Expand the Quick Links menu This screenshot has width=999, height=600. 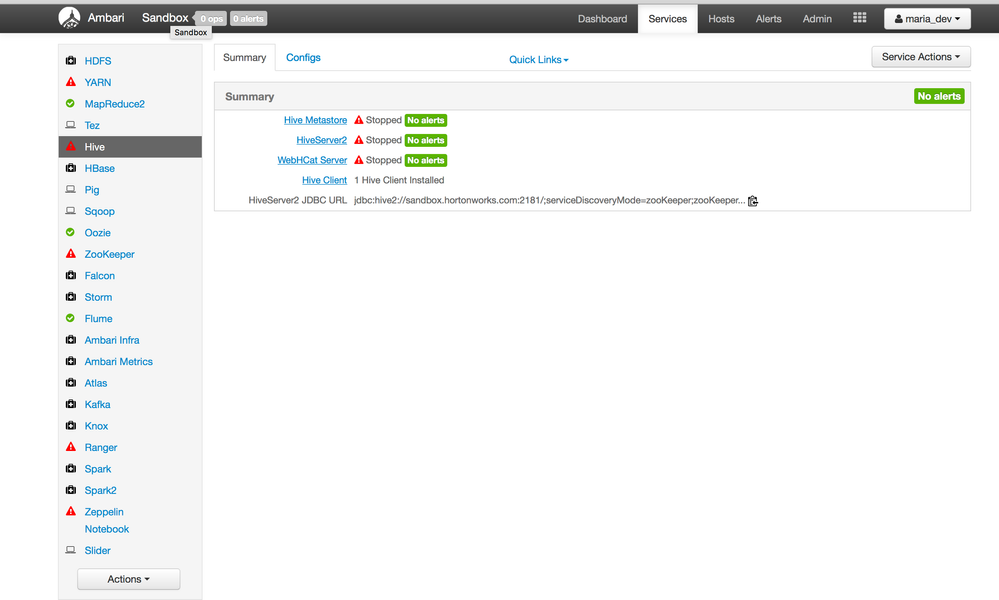click(x=538, y=59)
